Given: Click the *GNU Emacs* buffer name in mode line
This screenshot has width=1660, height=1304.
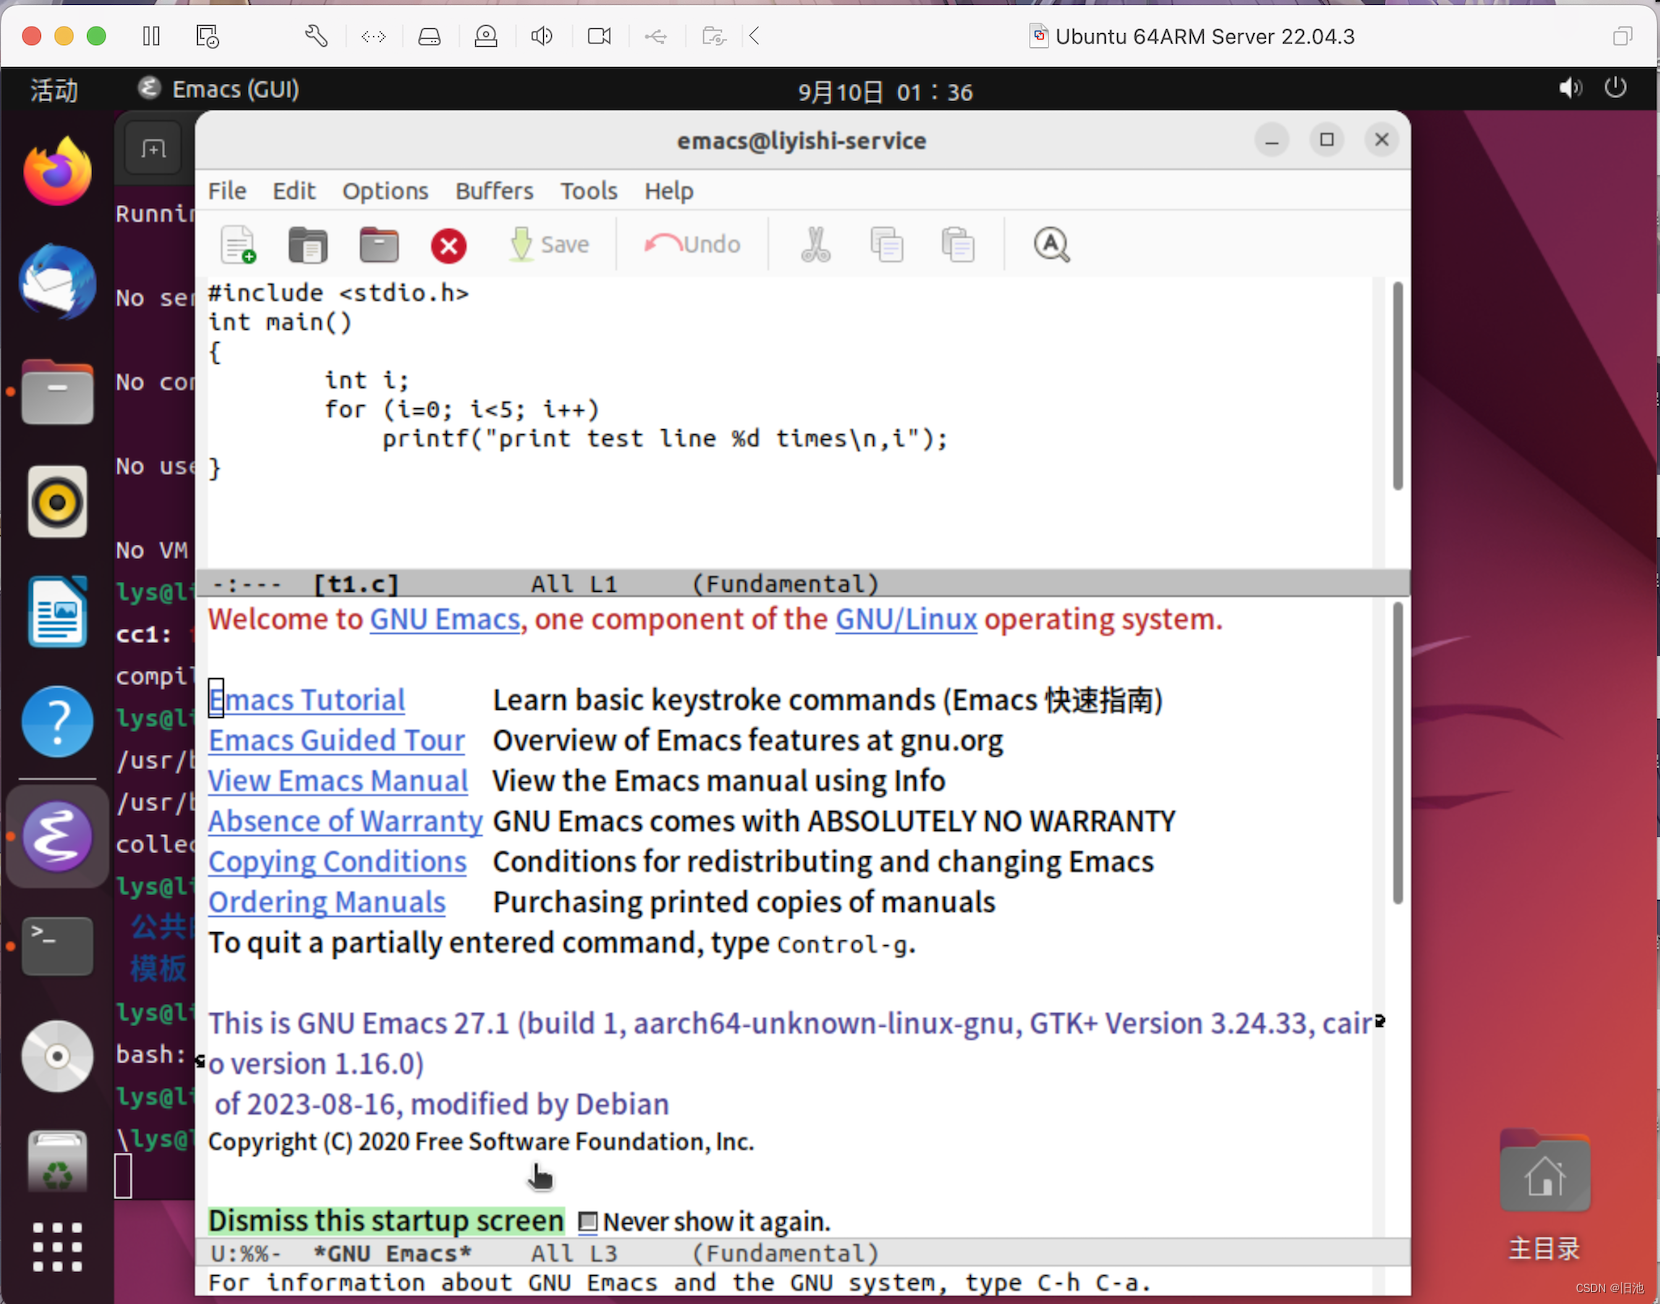Looking at the screenshot, I should (x=392, y=1254).
